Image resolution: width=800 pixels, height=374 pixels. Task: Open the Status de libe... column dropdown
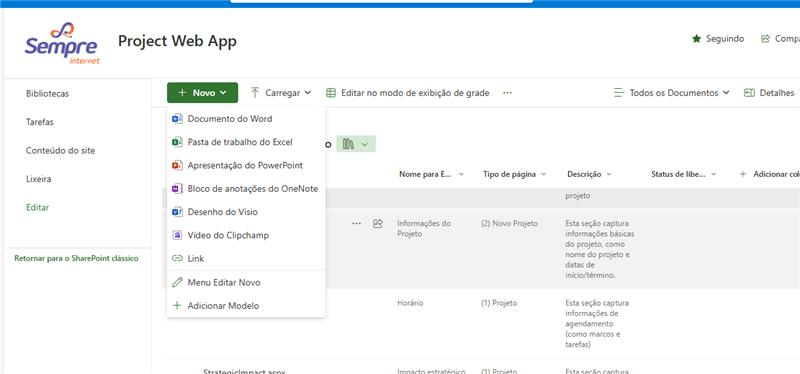[x=713, y=174]
